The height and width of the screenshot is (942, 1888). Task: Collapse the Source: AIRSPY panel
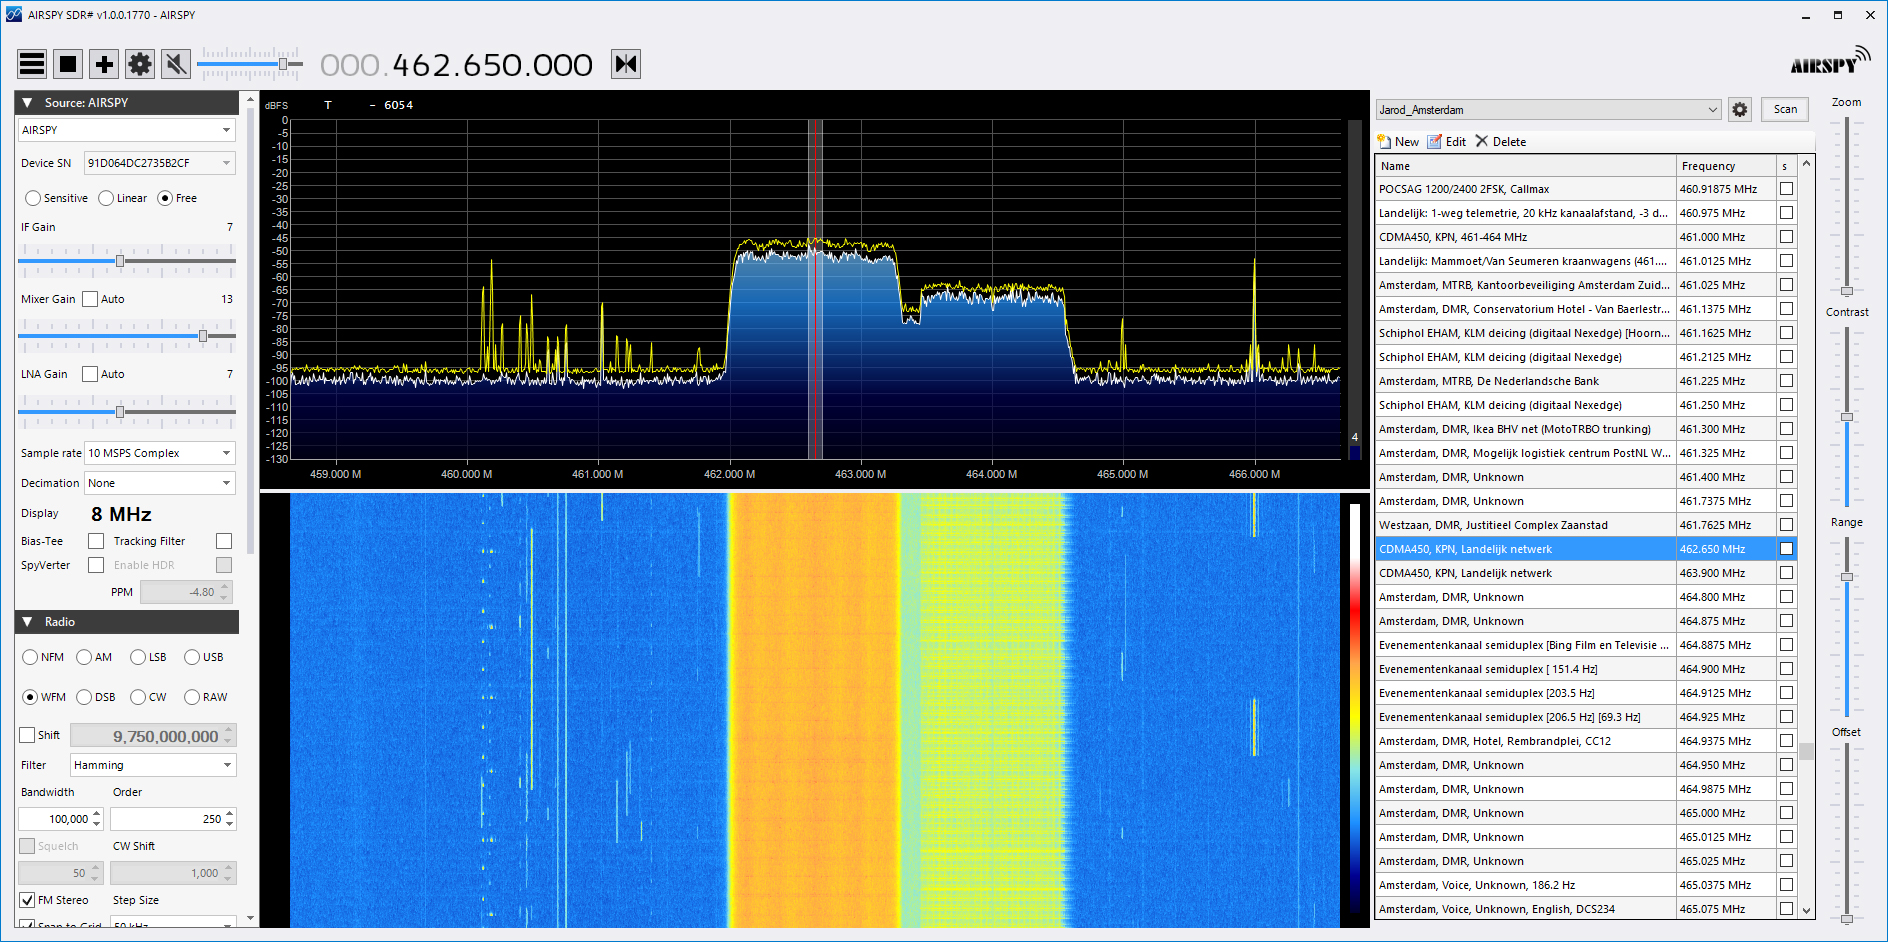click(27, 103)
